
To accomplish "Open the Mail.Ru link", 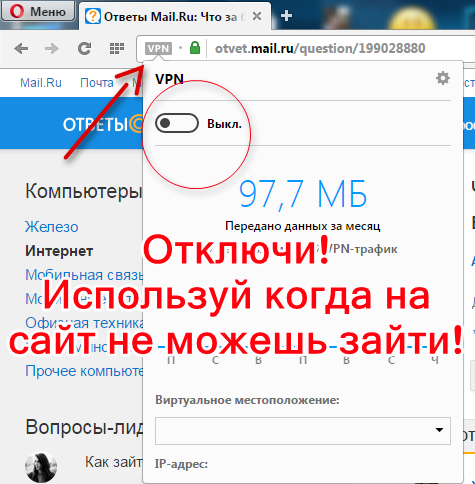I will (41, 83).
